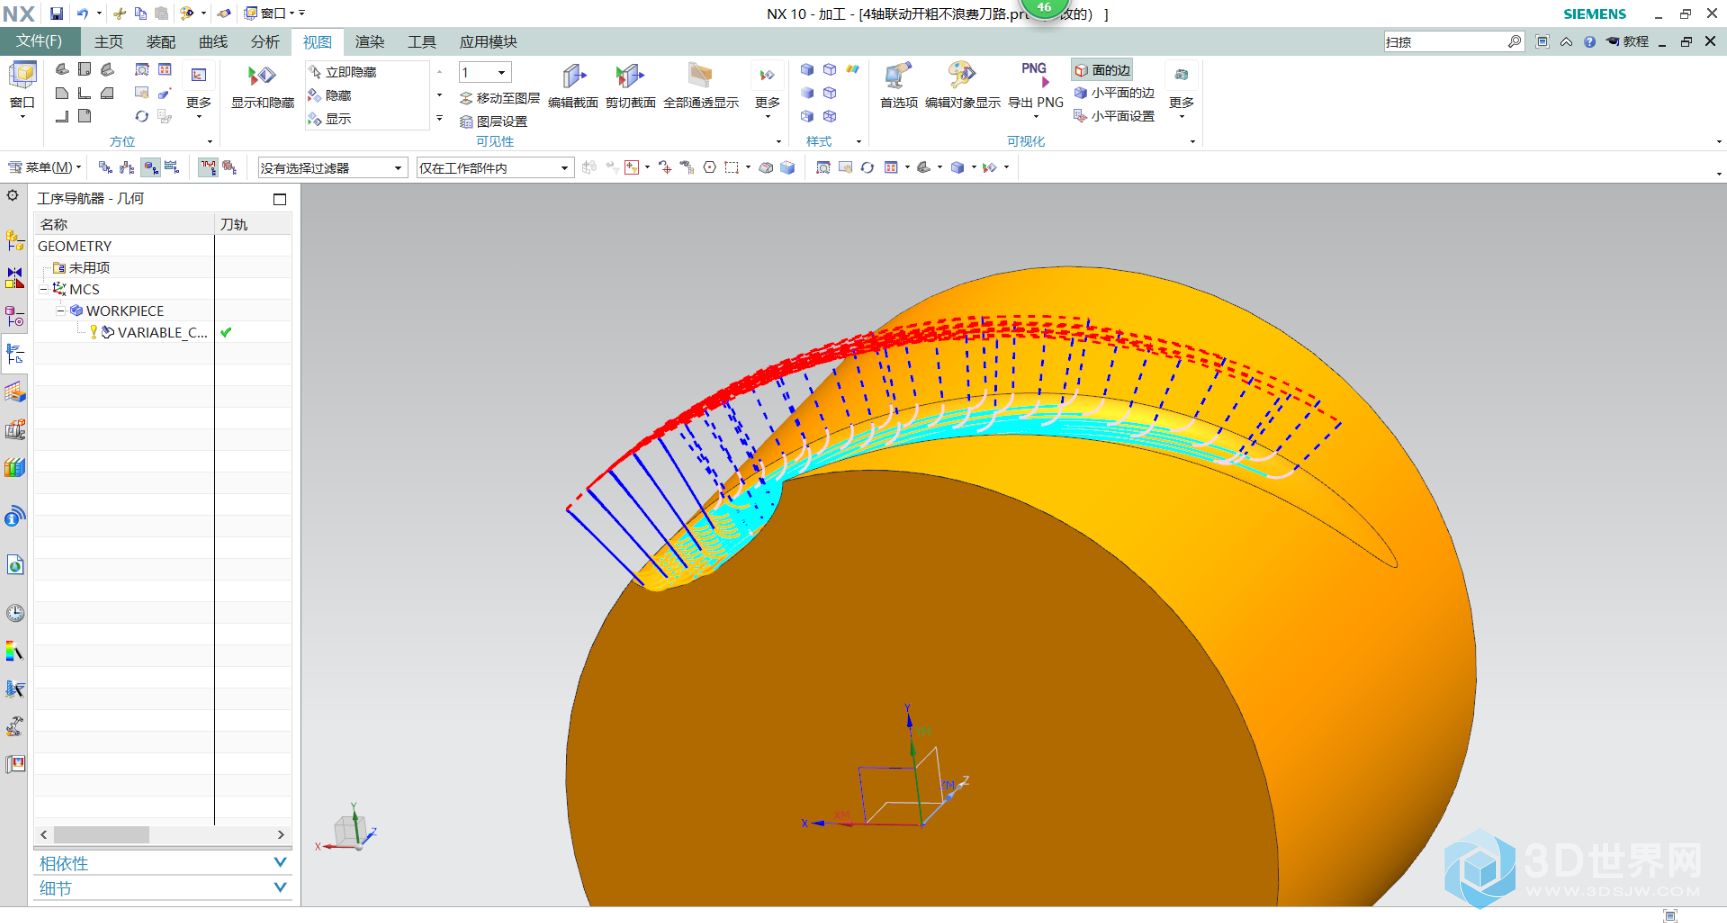Open the 文件(F) menu

click(x=39, y=41)
